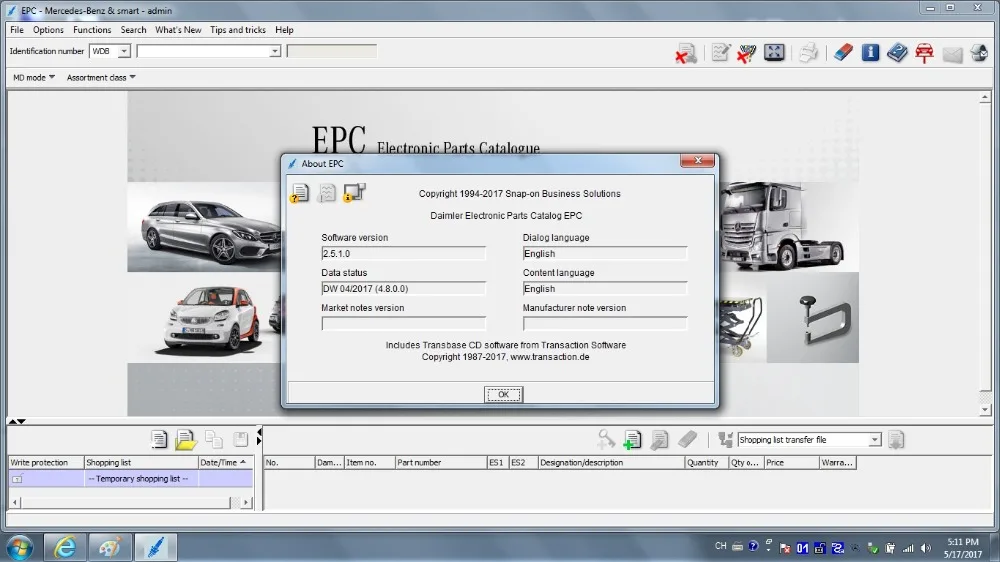Open the blue information icon
The height and width of the screenshot is (562, 1000).
[x=870, y=52]
